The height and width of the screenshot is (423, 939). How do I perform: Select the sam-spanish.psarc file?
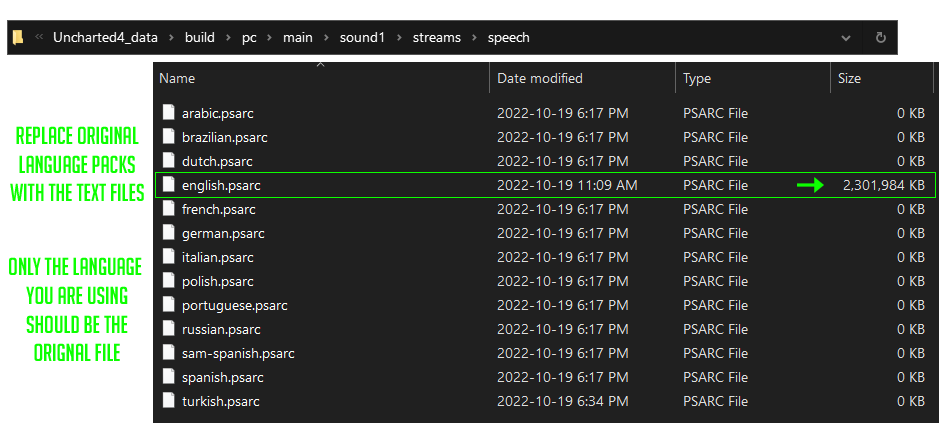(238, 353)
